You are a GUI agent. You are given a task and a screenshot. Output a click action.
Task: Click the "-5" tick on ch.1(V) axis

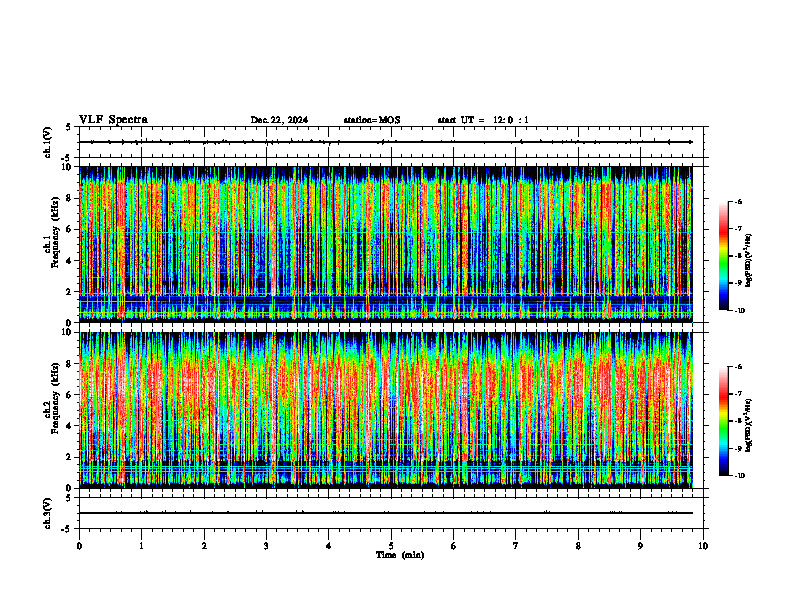point(68,158)
